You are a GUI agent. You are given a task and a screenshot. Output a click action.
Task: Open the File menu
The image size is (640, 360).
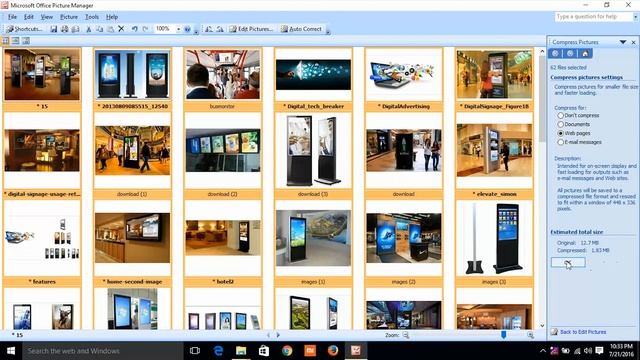pyautogui.click(x=13, y=17)
